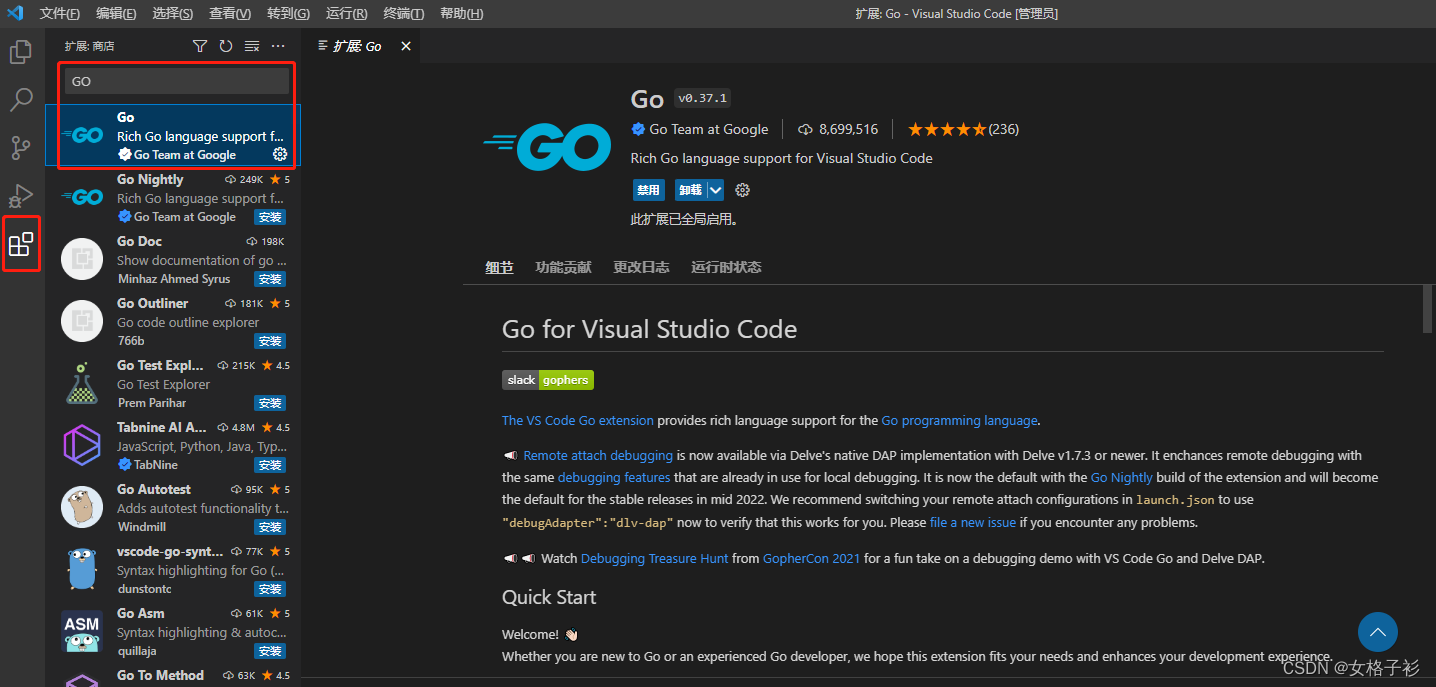Open the 'file a new issue' link
This screenshot has height=687, width=1436.
972,522
